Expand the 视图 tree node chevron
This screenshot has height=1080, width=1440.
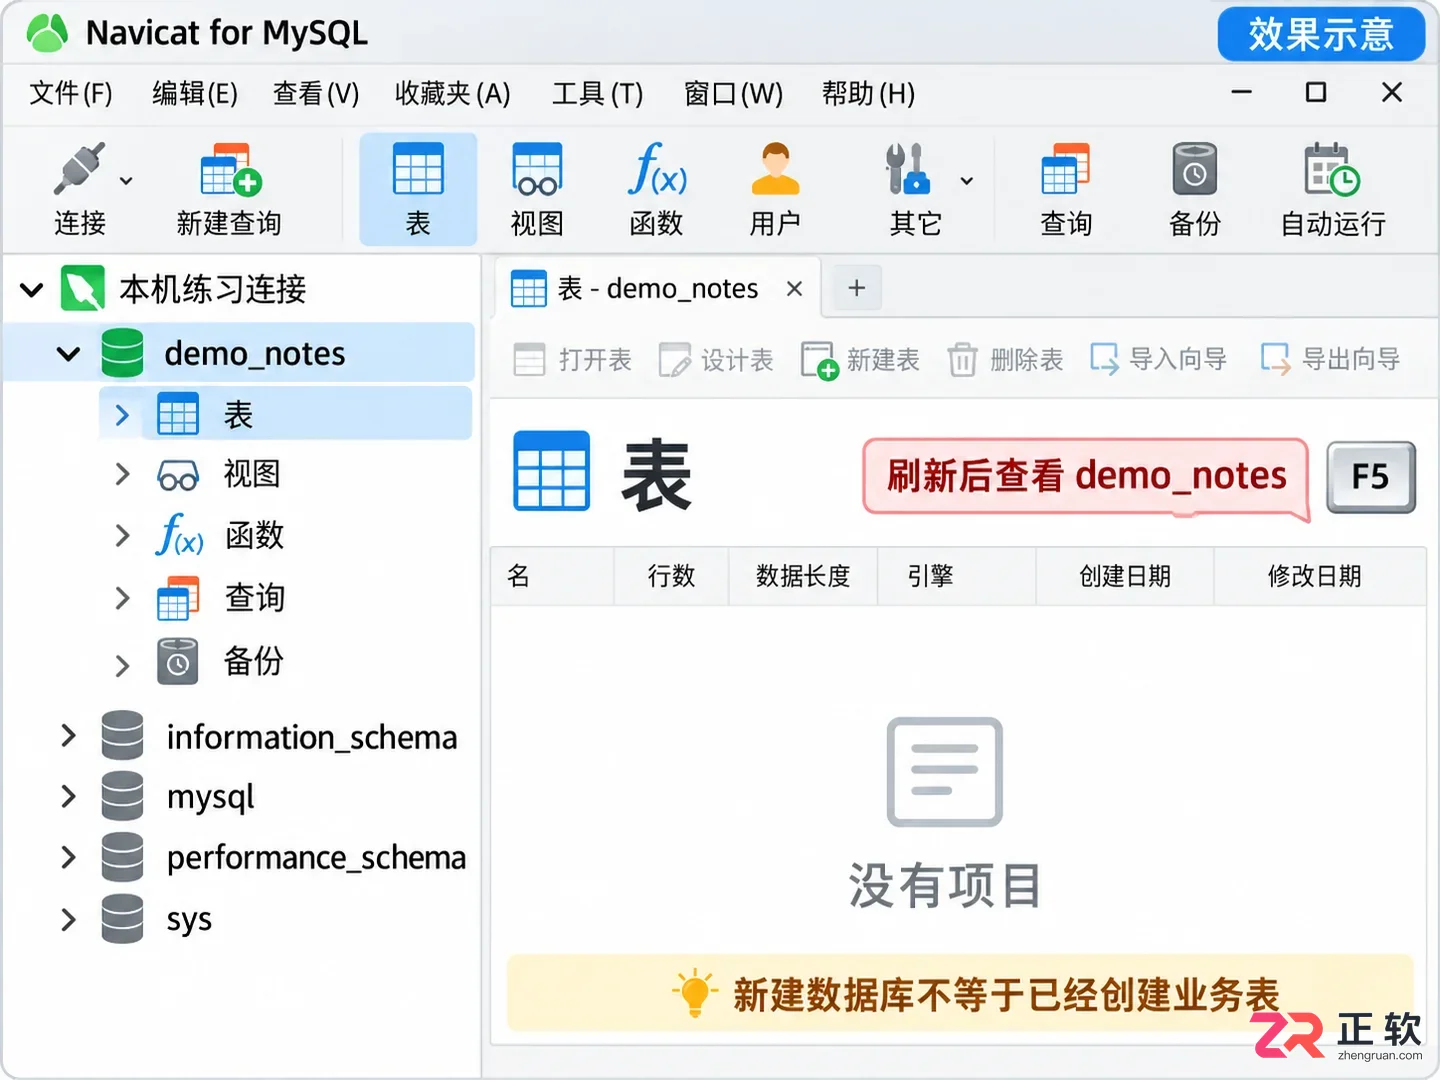[x=122, y=474]
